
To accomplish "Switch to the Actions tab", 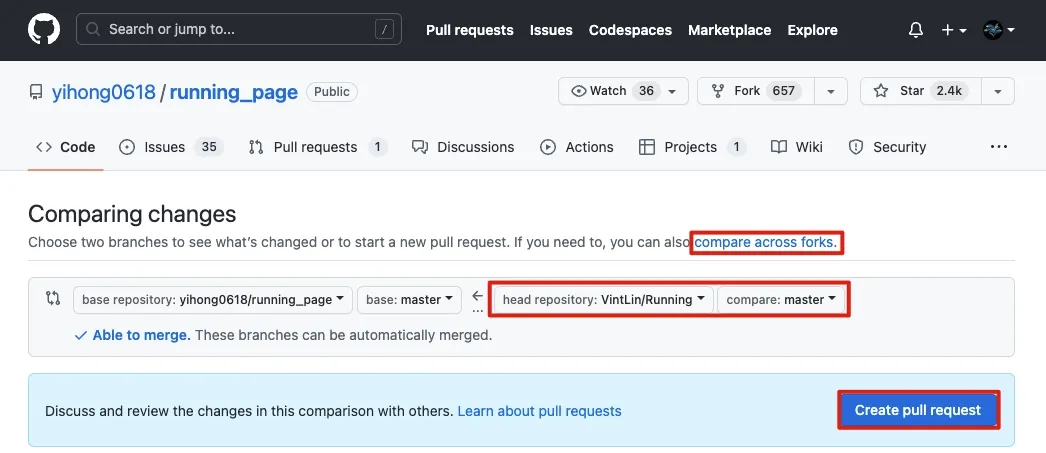I will 576,147.
